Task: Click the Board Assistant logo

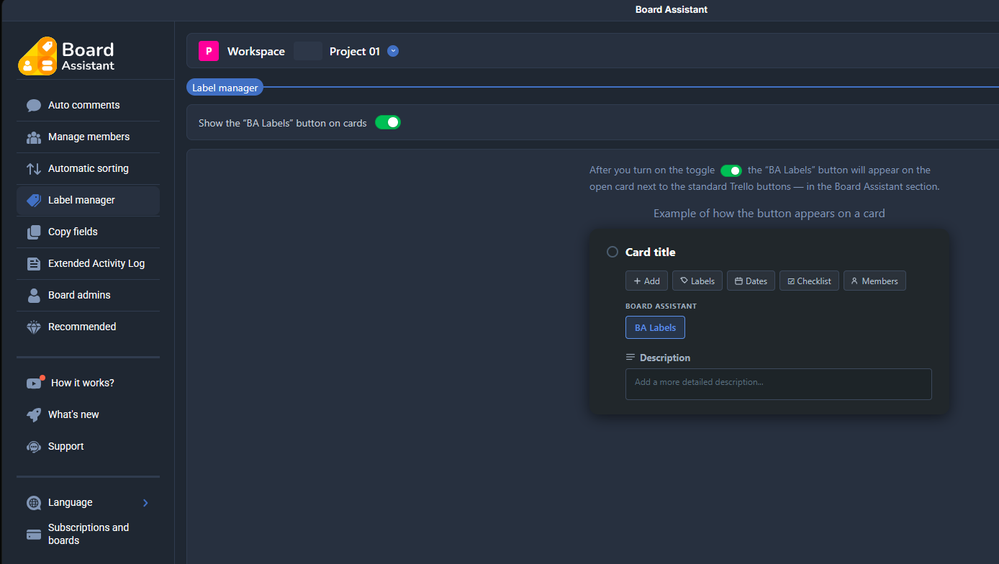Action: (66, 56)
